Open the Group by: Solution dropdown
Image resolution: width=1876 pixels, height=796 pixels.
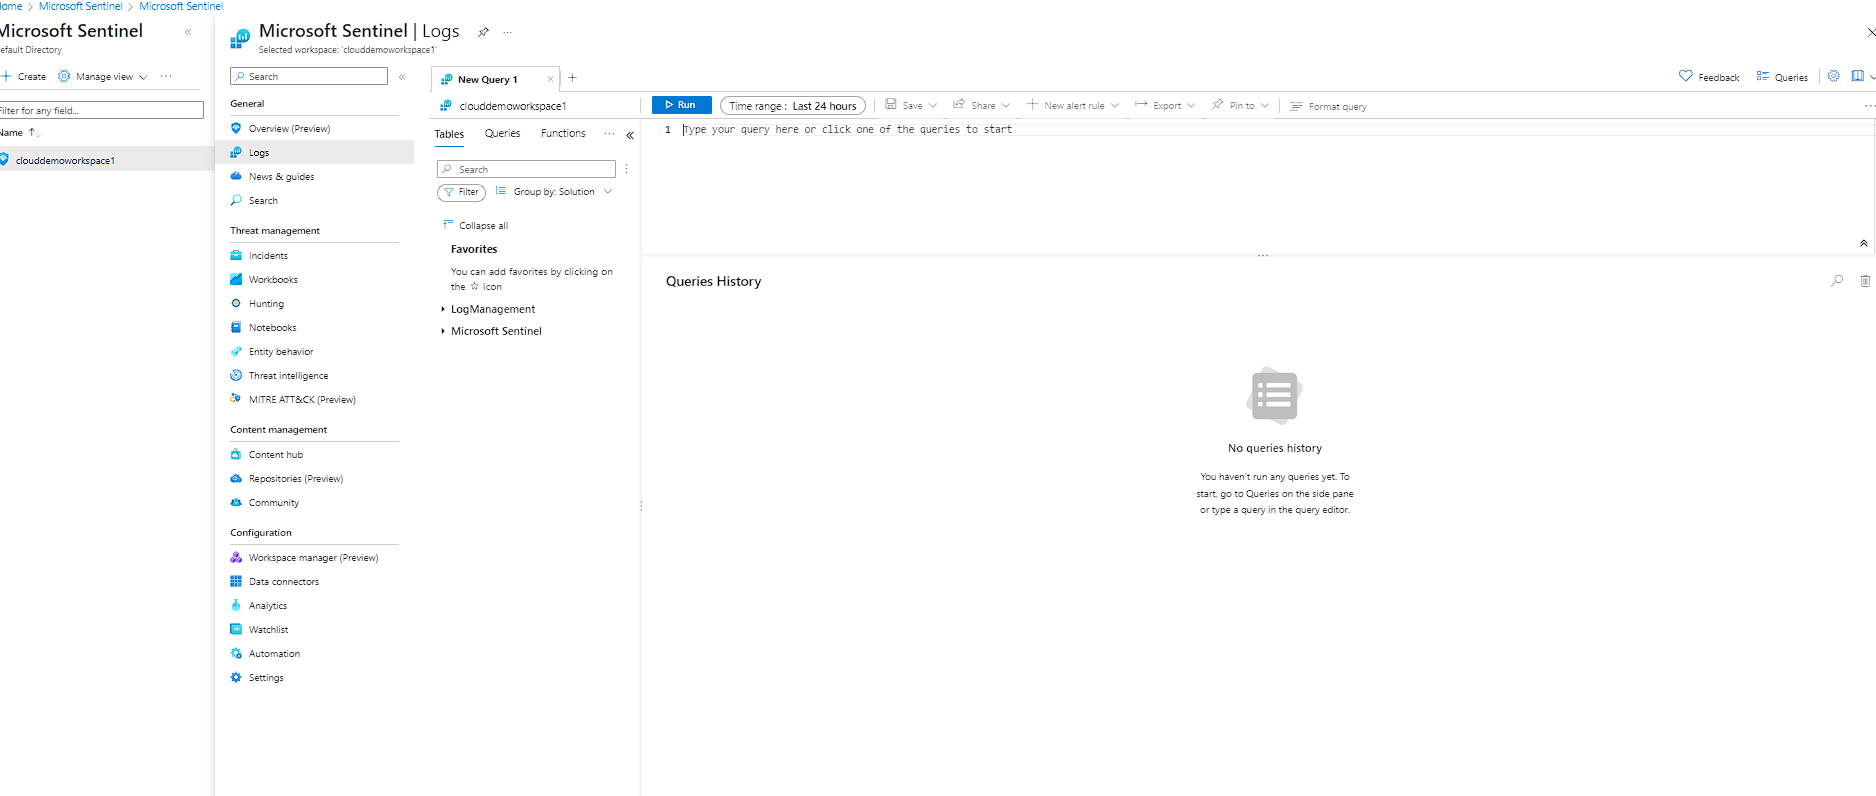(554, 192)
